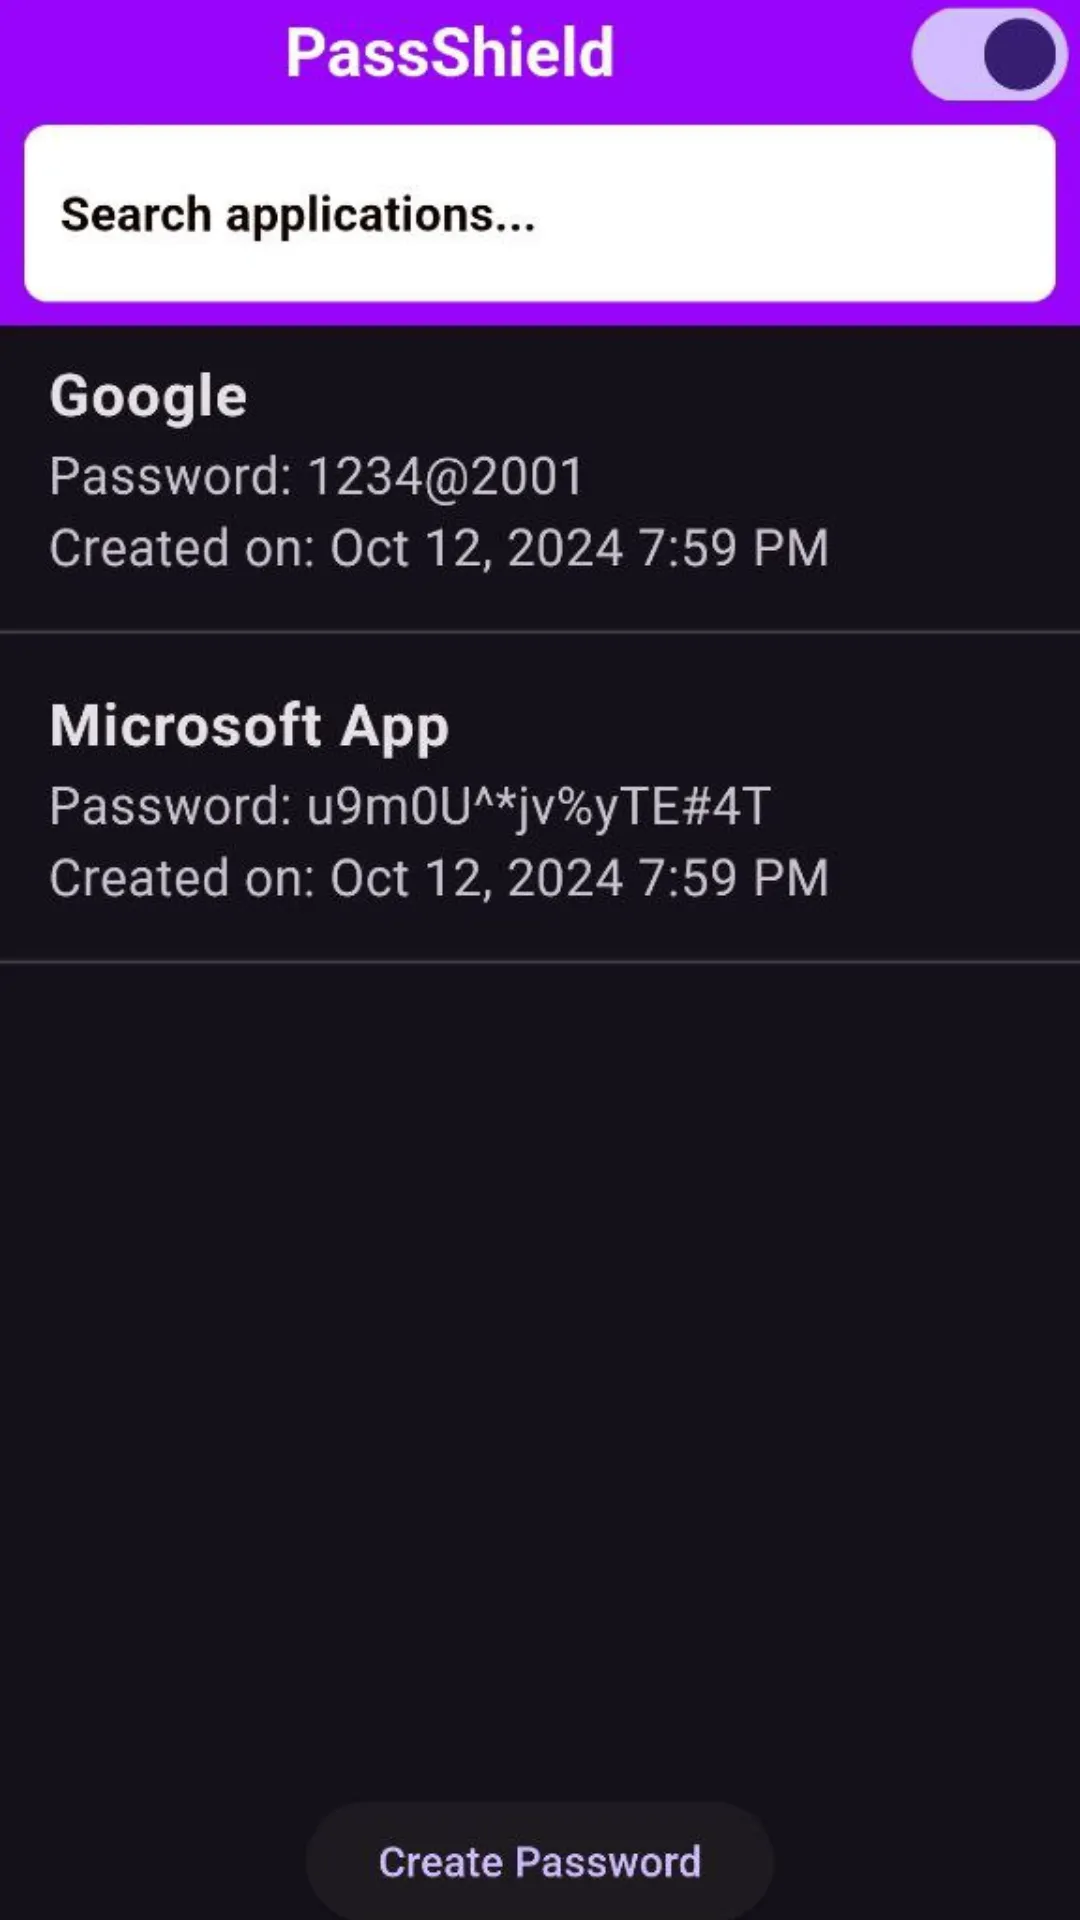Click the divider line beneath the Google entry
1080x1920 pixels.
coord(540,632)
